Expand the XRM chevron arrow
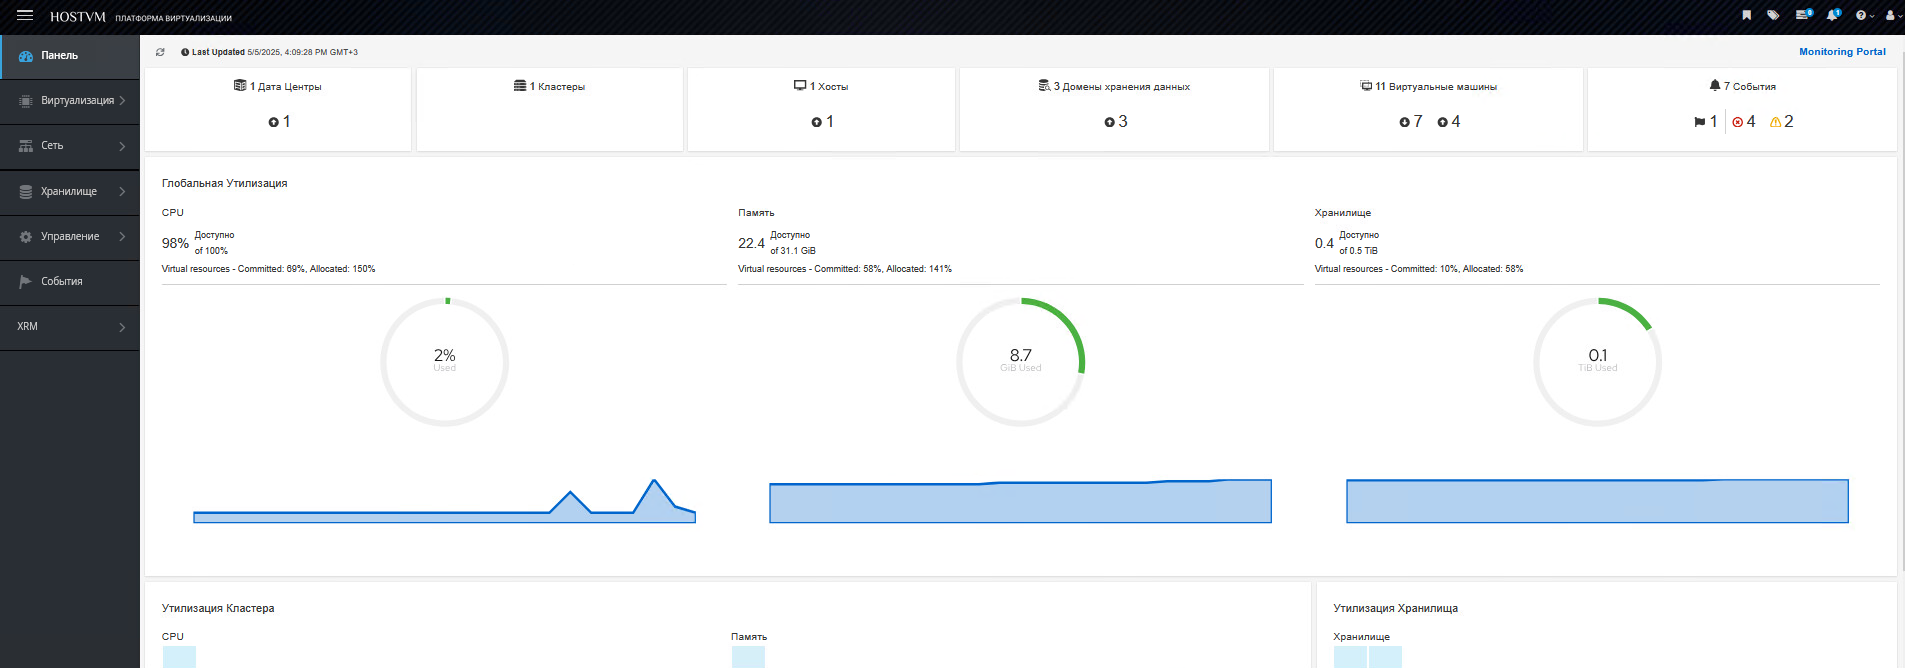 [x=122, y=327]
